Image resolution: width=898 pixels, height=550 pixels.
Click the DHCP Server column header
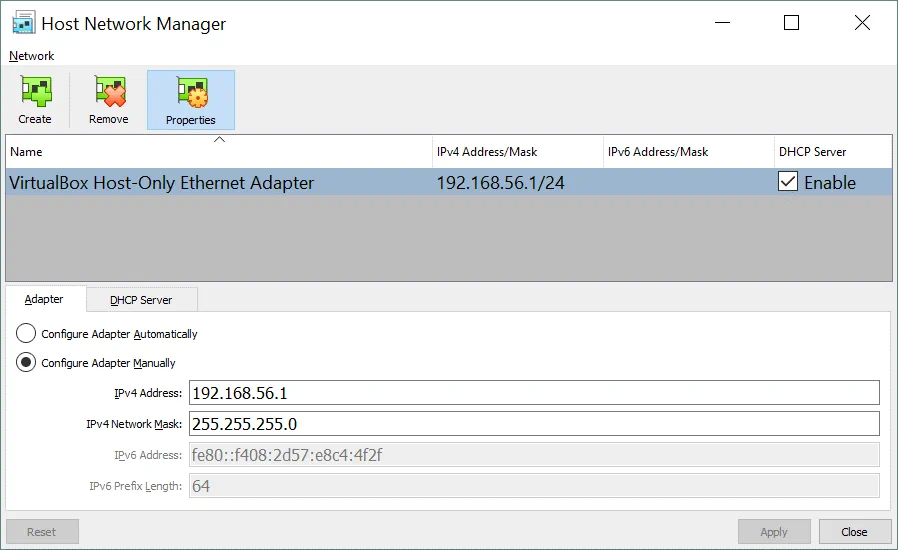pyautogui.click(x=812, y=152)
